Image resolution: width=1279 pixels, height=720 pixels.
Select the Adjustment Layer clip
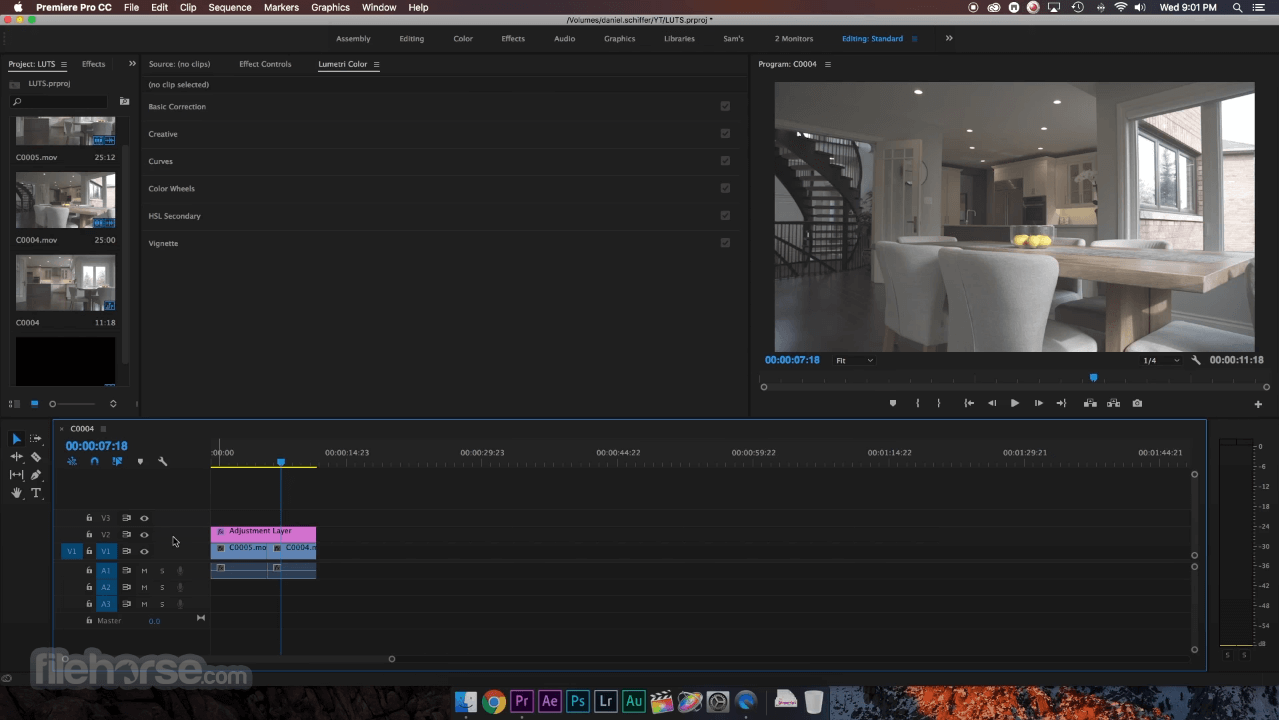click(263, 532)
